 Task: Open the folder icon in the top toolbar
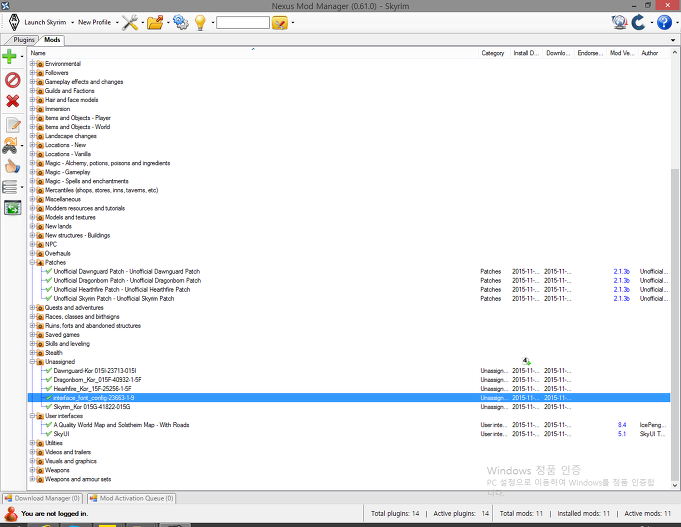pos(155,22)
